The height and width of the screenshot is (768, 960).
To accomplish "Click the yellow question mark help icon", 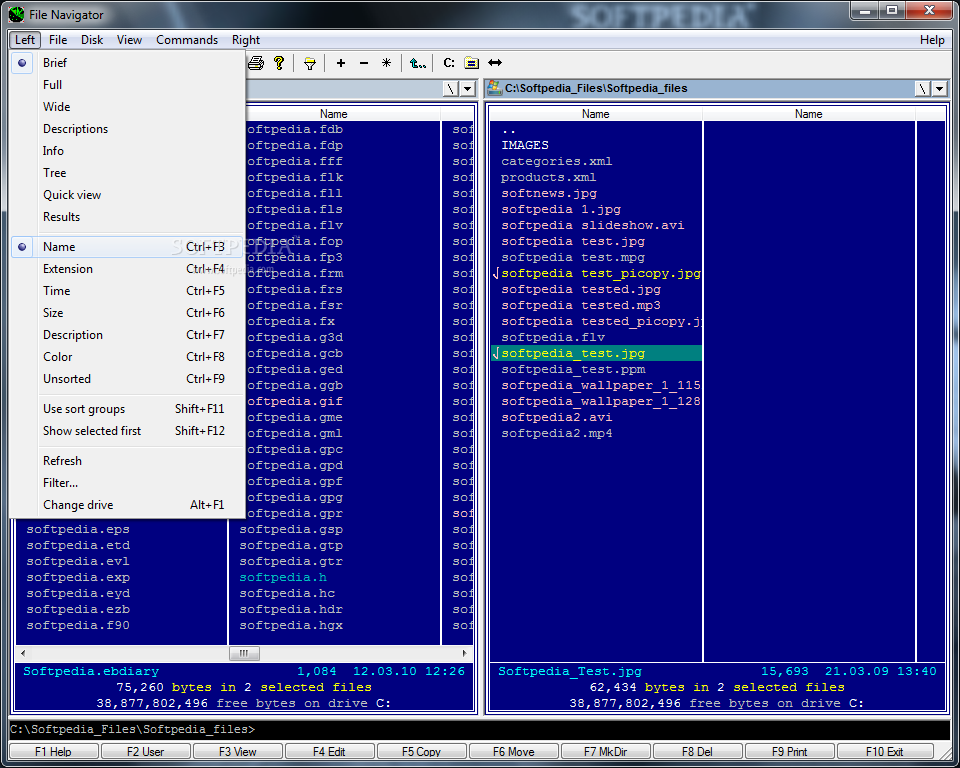I will pyautogui.click(x=279, y=62).
